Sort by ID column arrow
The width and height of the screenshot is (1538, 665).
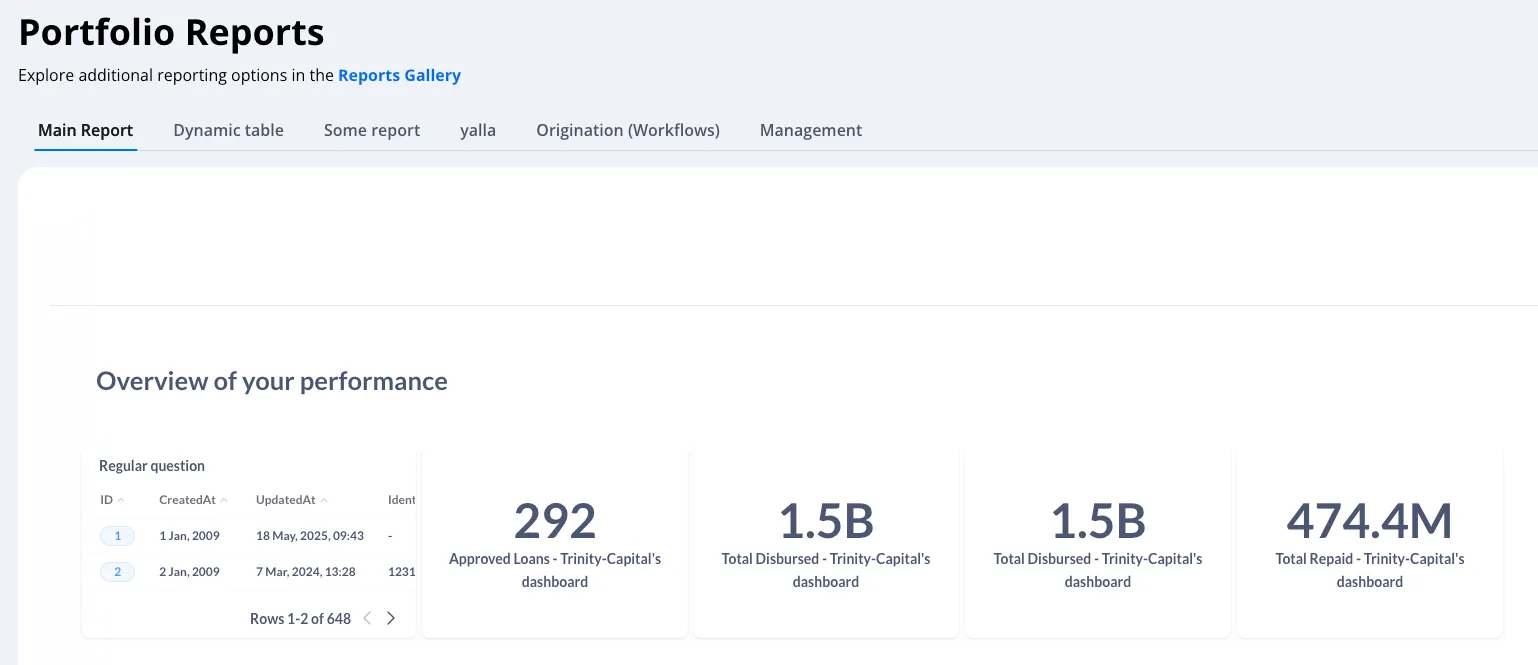pyautogui.click(x=121, y=500)
